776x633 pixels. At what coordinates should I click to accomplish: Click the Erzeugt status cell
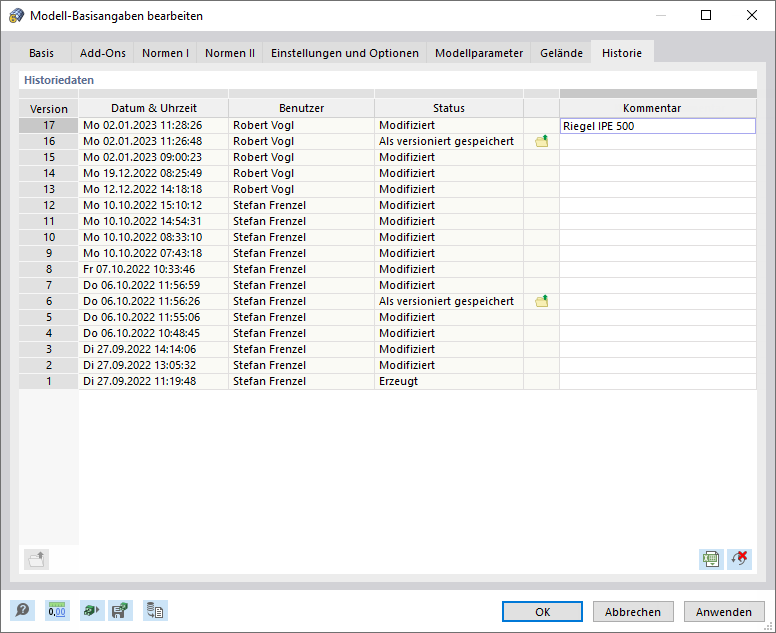(449, 381)
